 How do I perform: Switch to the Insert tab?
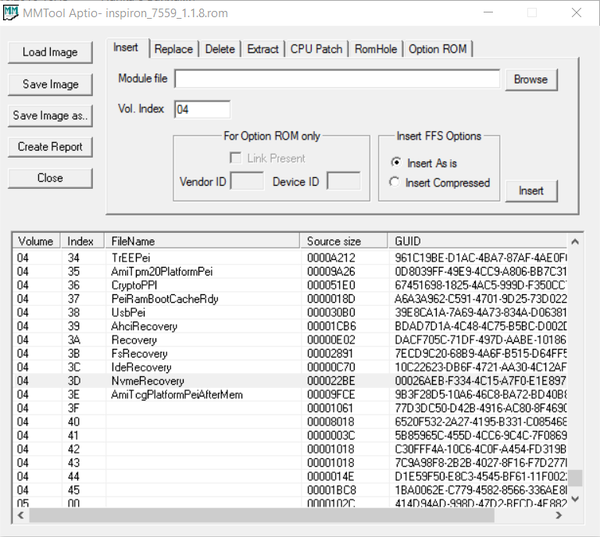click(126, 48)
